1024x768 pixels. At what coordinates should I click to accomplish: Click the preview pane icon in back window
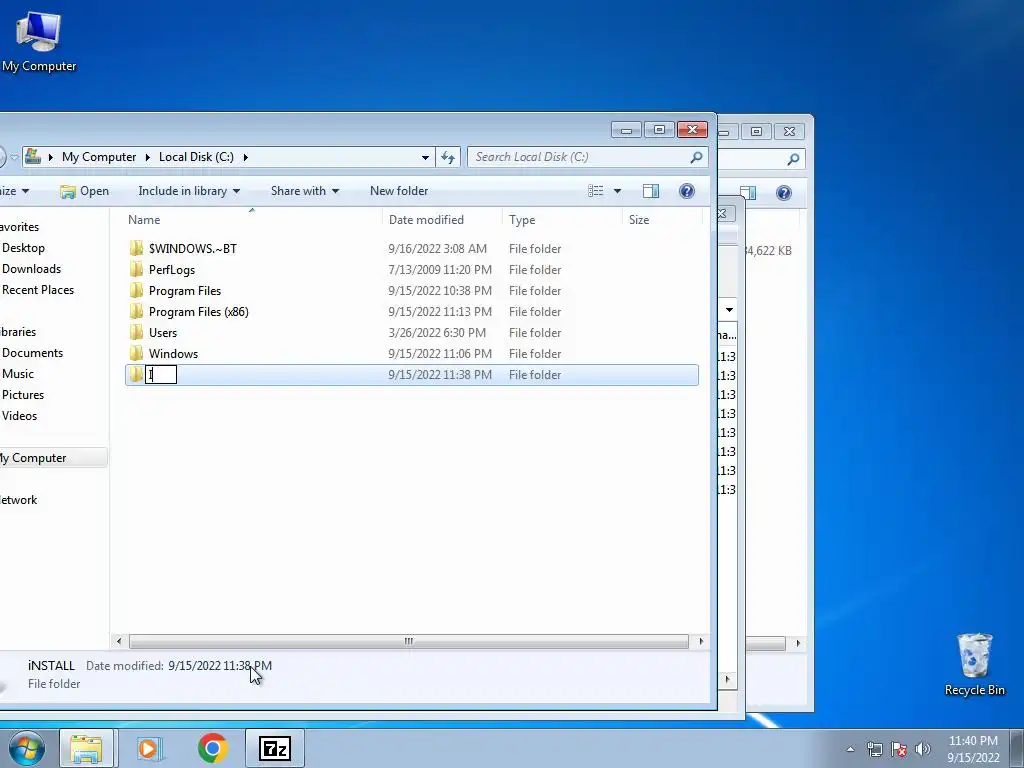[x=749, y=193]
